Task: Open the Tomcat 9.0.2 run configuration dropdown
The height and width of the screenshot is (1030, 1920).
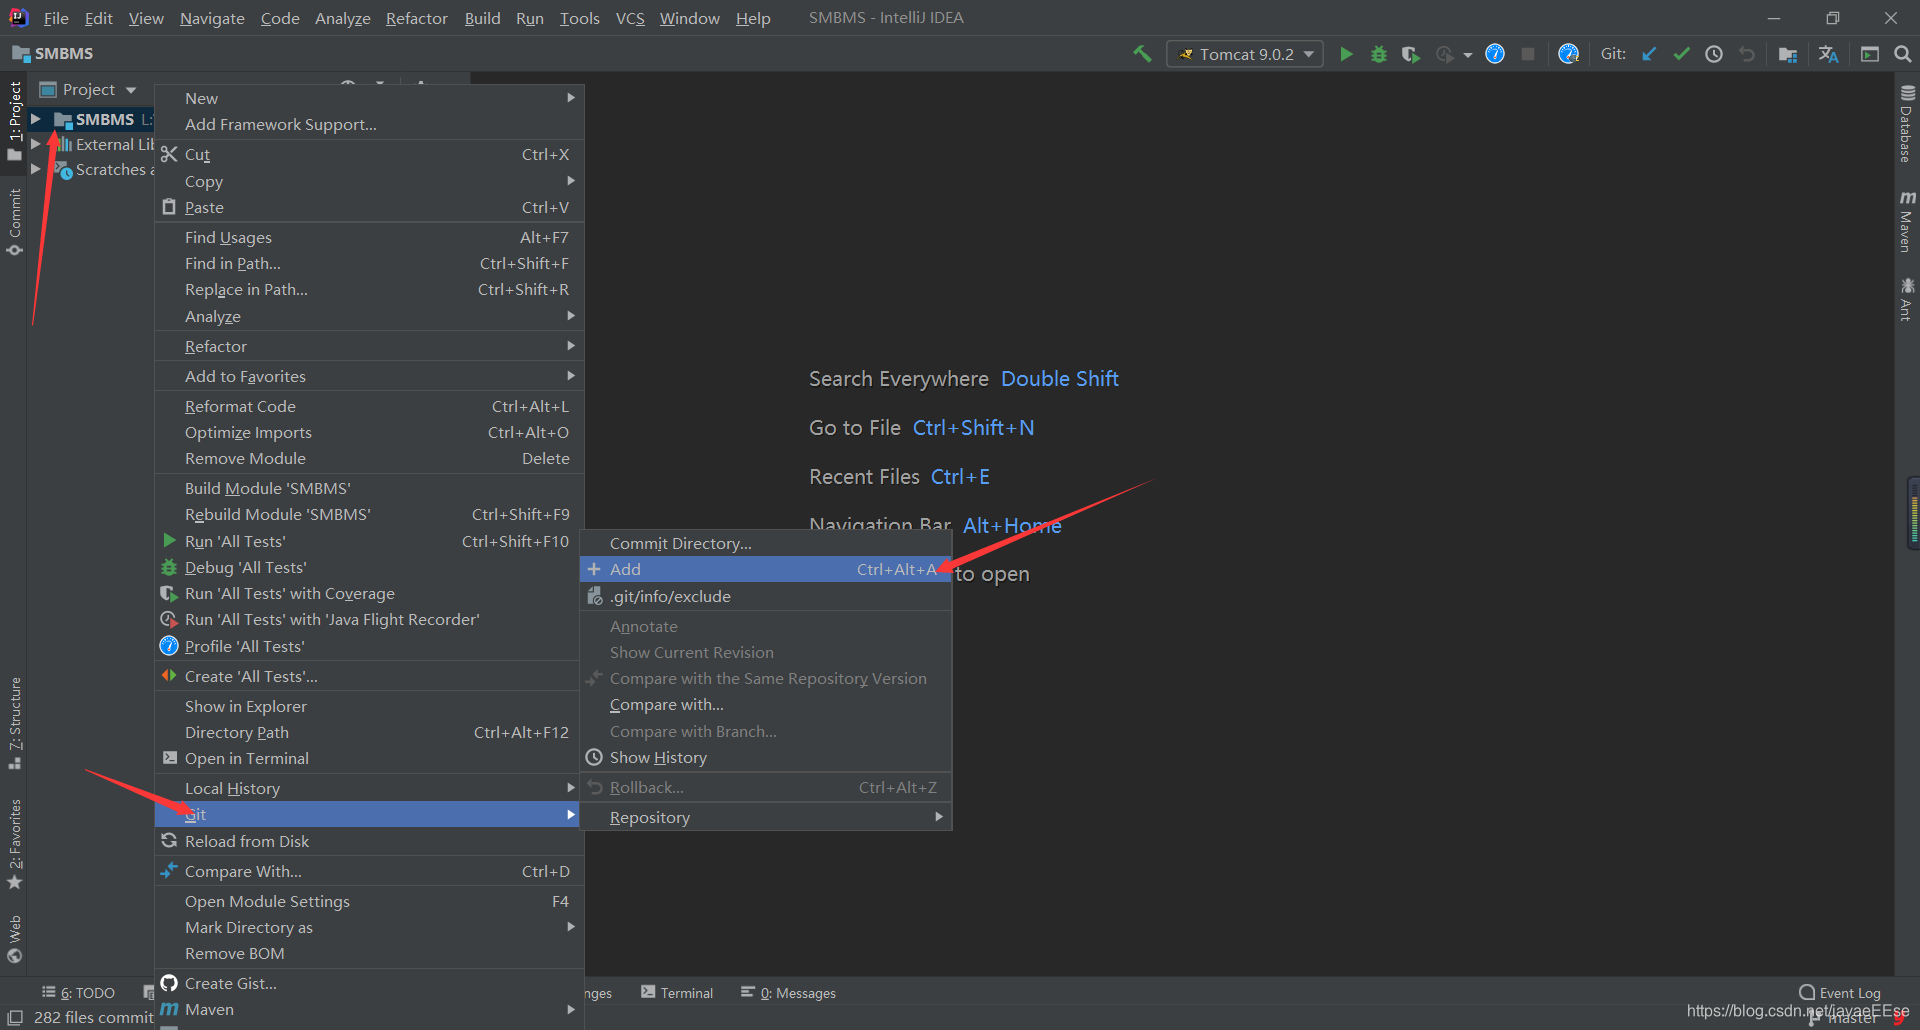Action: pos(1245,54)
